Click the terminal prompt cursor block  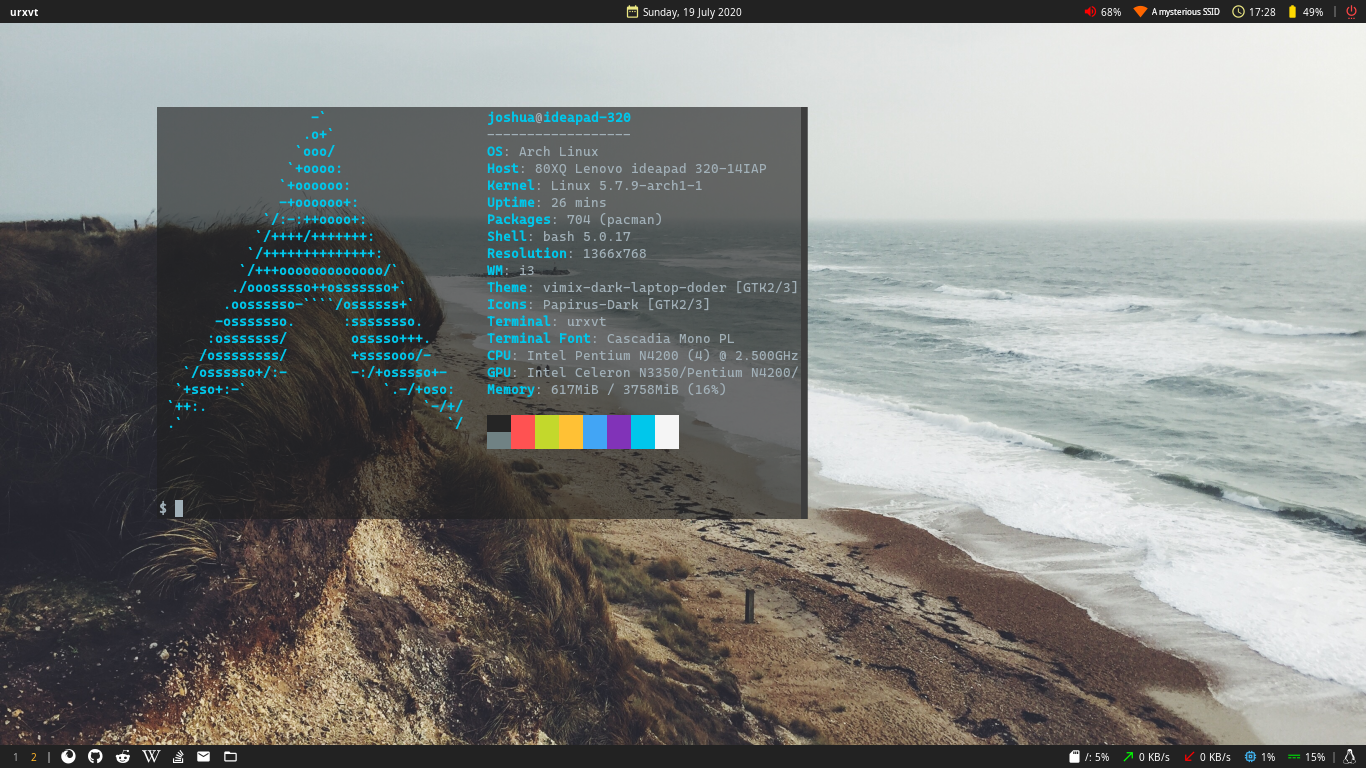pos(179,508)
